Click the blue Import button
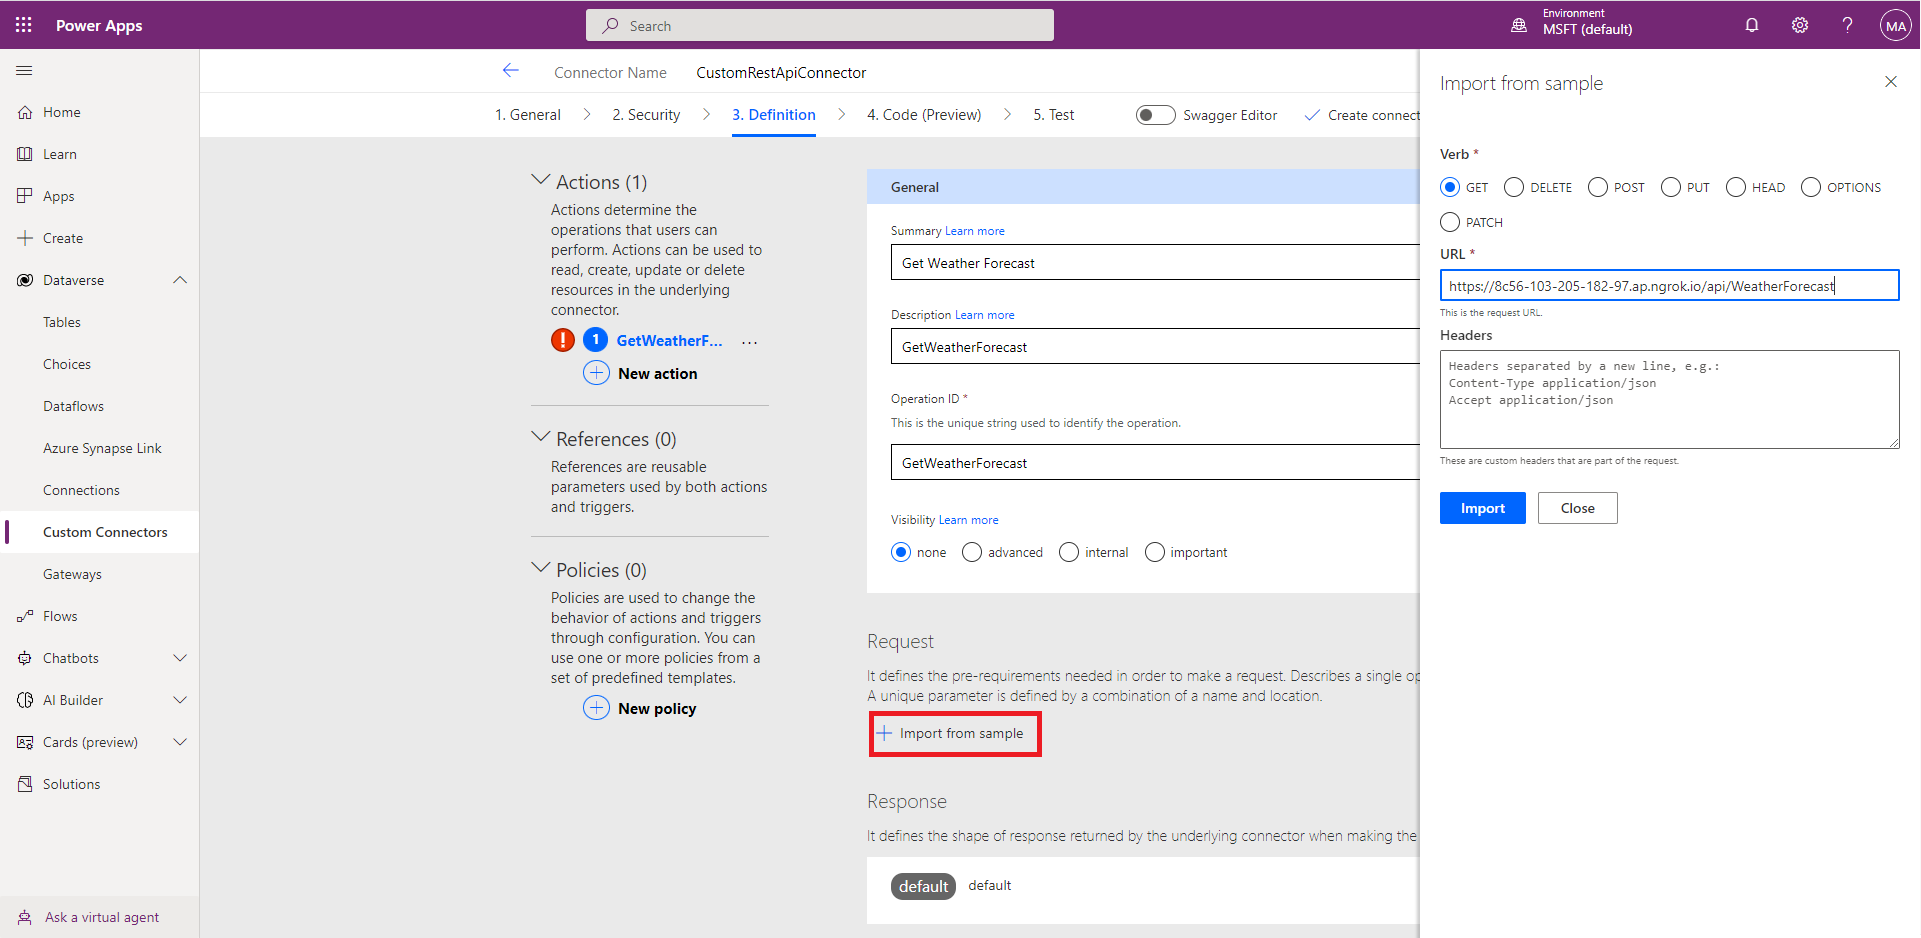Screen dimensions: 1921x938 click(x=1482, y=508)
